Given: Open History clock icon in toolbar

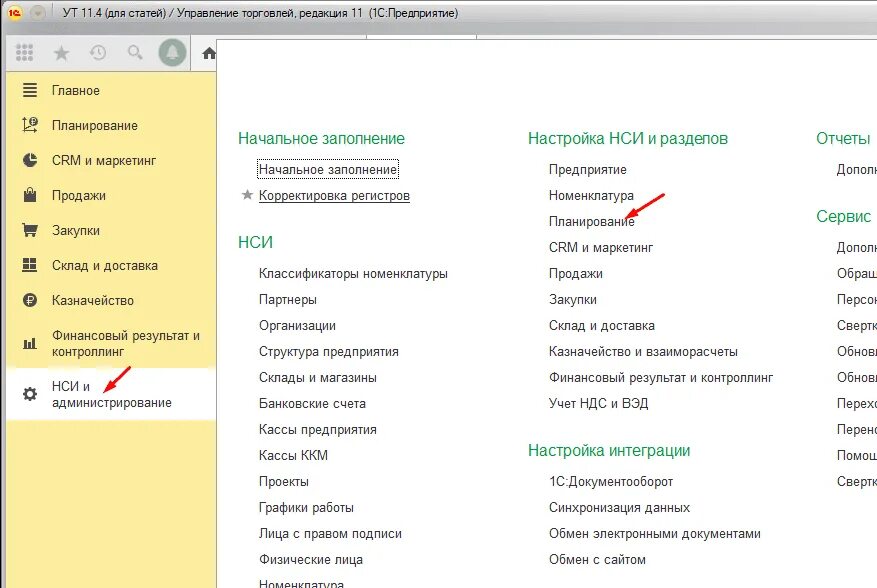Looking at the screenshot, I should click(98, 53).
